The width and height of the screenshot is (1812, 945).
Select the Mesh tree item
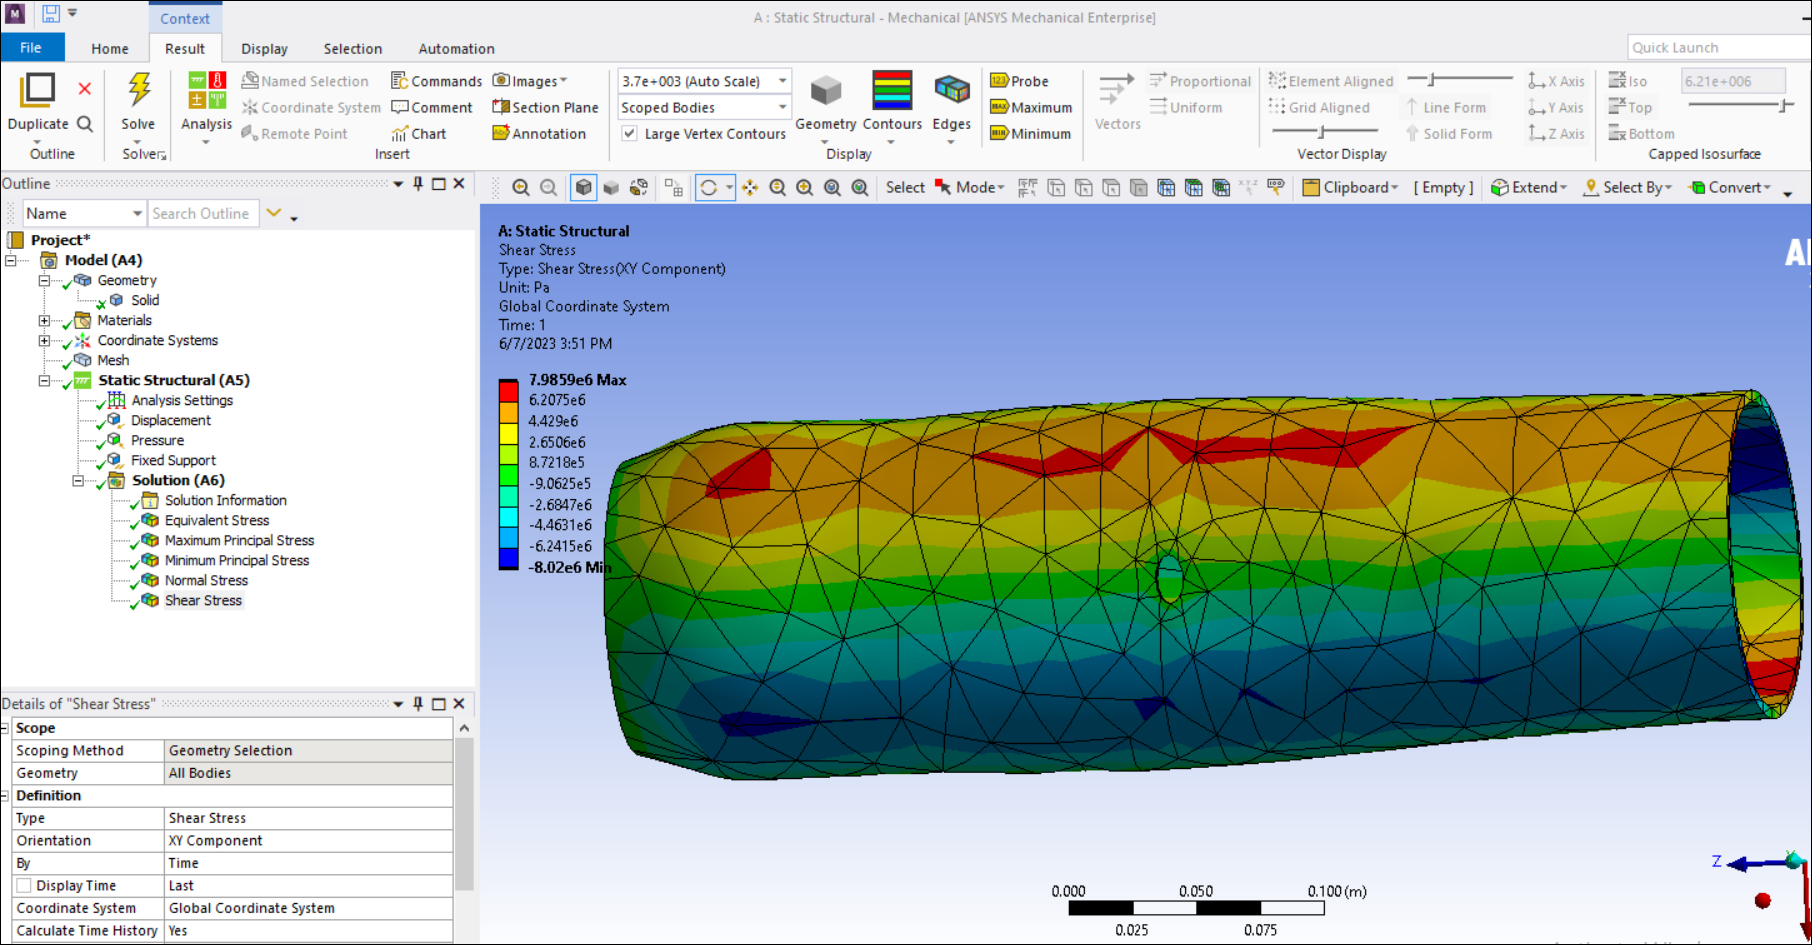[x=113, y=360]
